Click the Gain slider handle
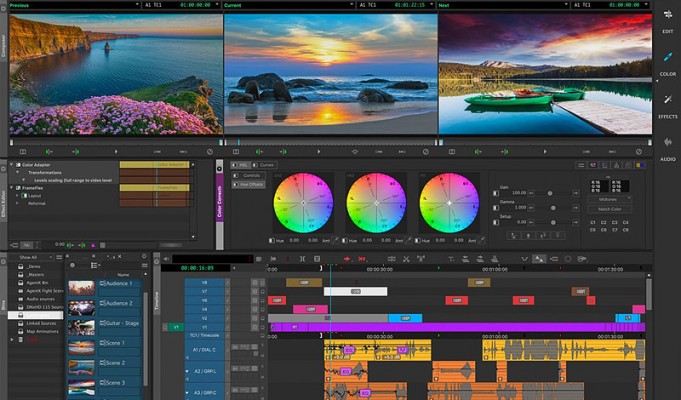This screenshot has height=400, width=681. pos(550,193)
